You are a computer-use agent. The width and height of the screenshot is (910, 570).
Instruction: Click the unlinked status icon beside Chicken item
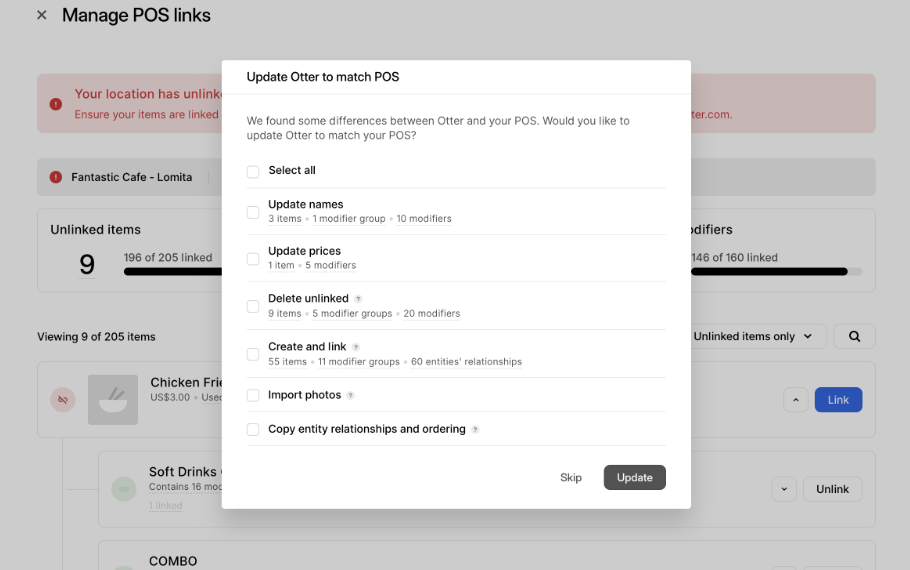pyautogui.click(x=62, y=400)
